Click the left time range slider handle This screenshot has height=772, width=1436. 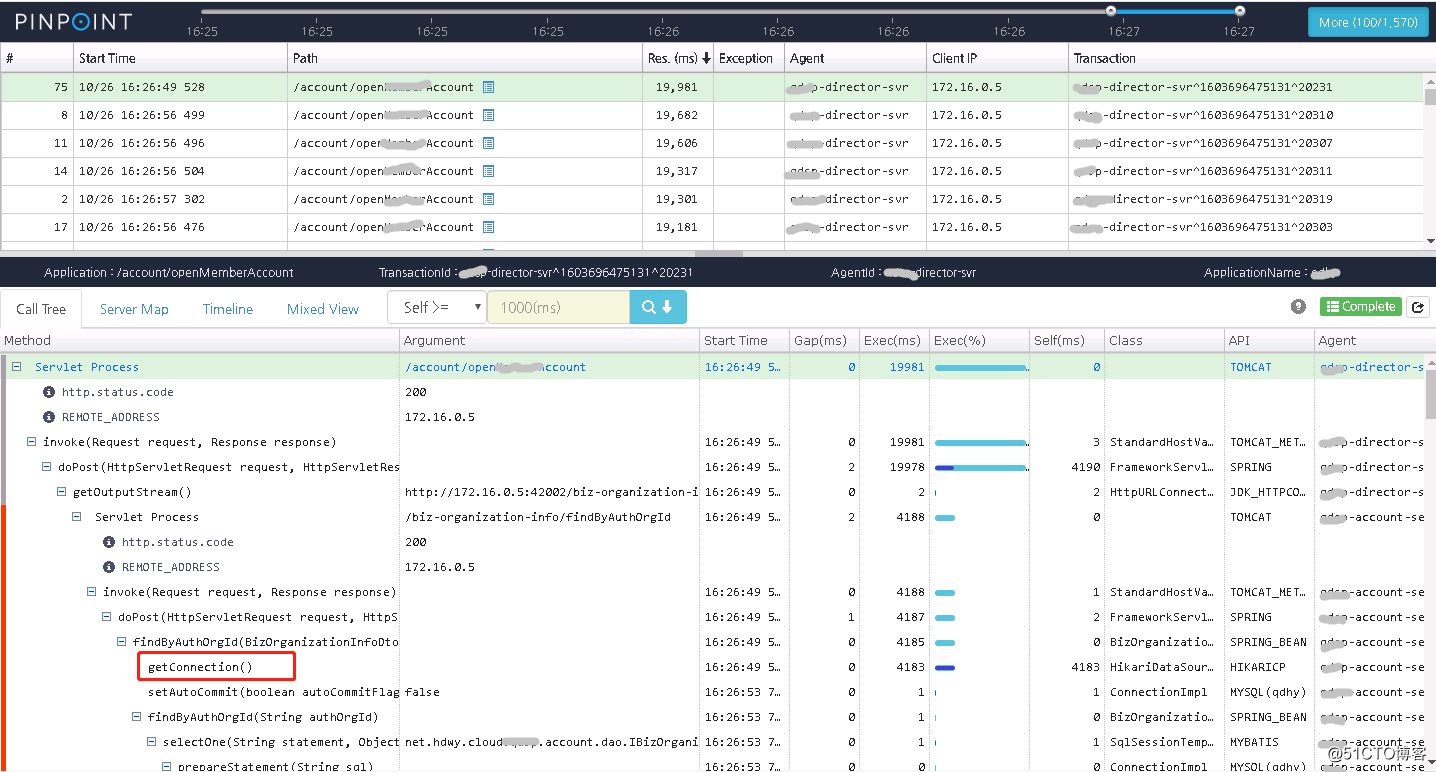click(1110, 11)
